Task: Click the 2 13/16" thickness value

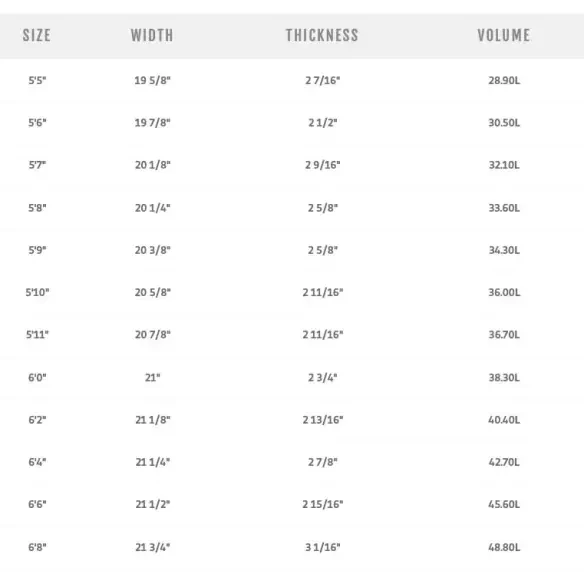Action: [x=323, y=420]
